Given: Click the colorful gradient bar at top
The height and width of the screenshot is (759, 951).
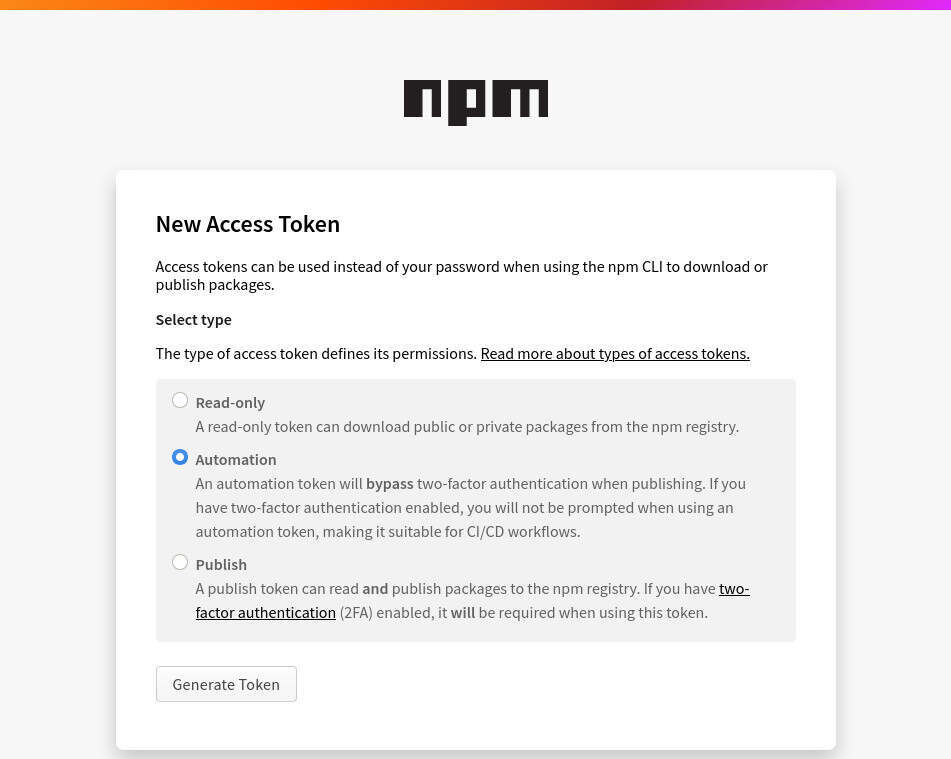Looking at the screenshot, I should (x=475, y=5).
